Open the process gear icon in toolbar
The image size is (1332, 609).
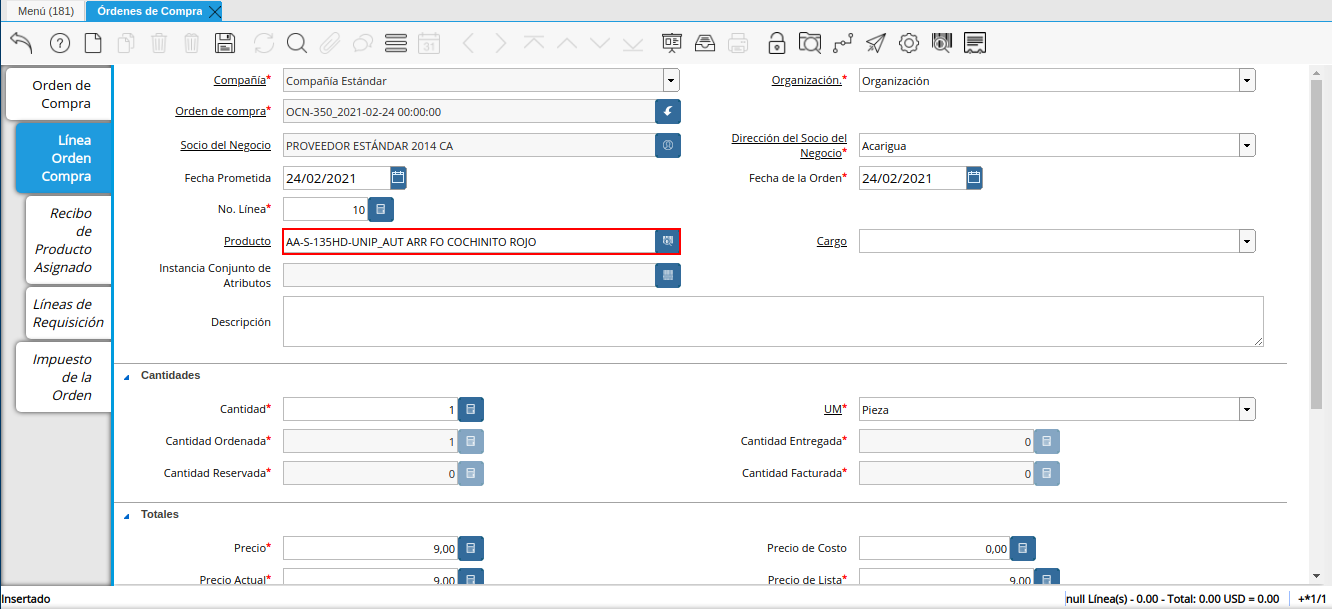coord(908,43)
